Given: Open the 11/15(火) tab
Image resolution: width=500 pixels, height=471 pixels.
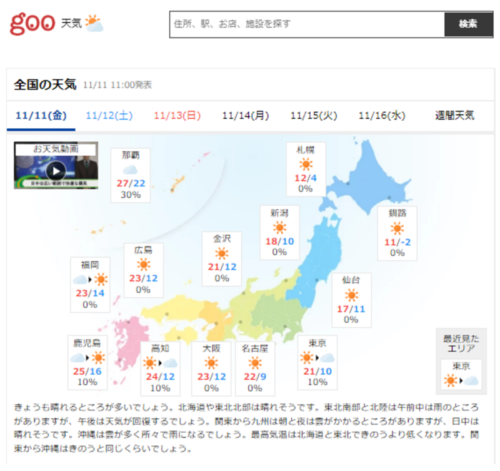Looking at the screenshot, I should click(314, 116).
